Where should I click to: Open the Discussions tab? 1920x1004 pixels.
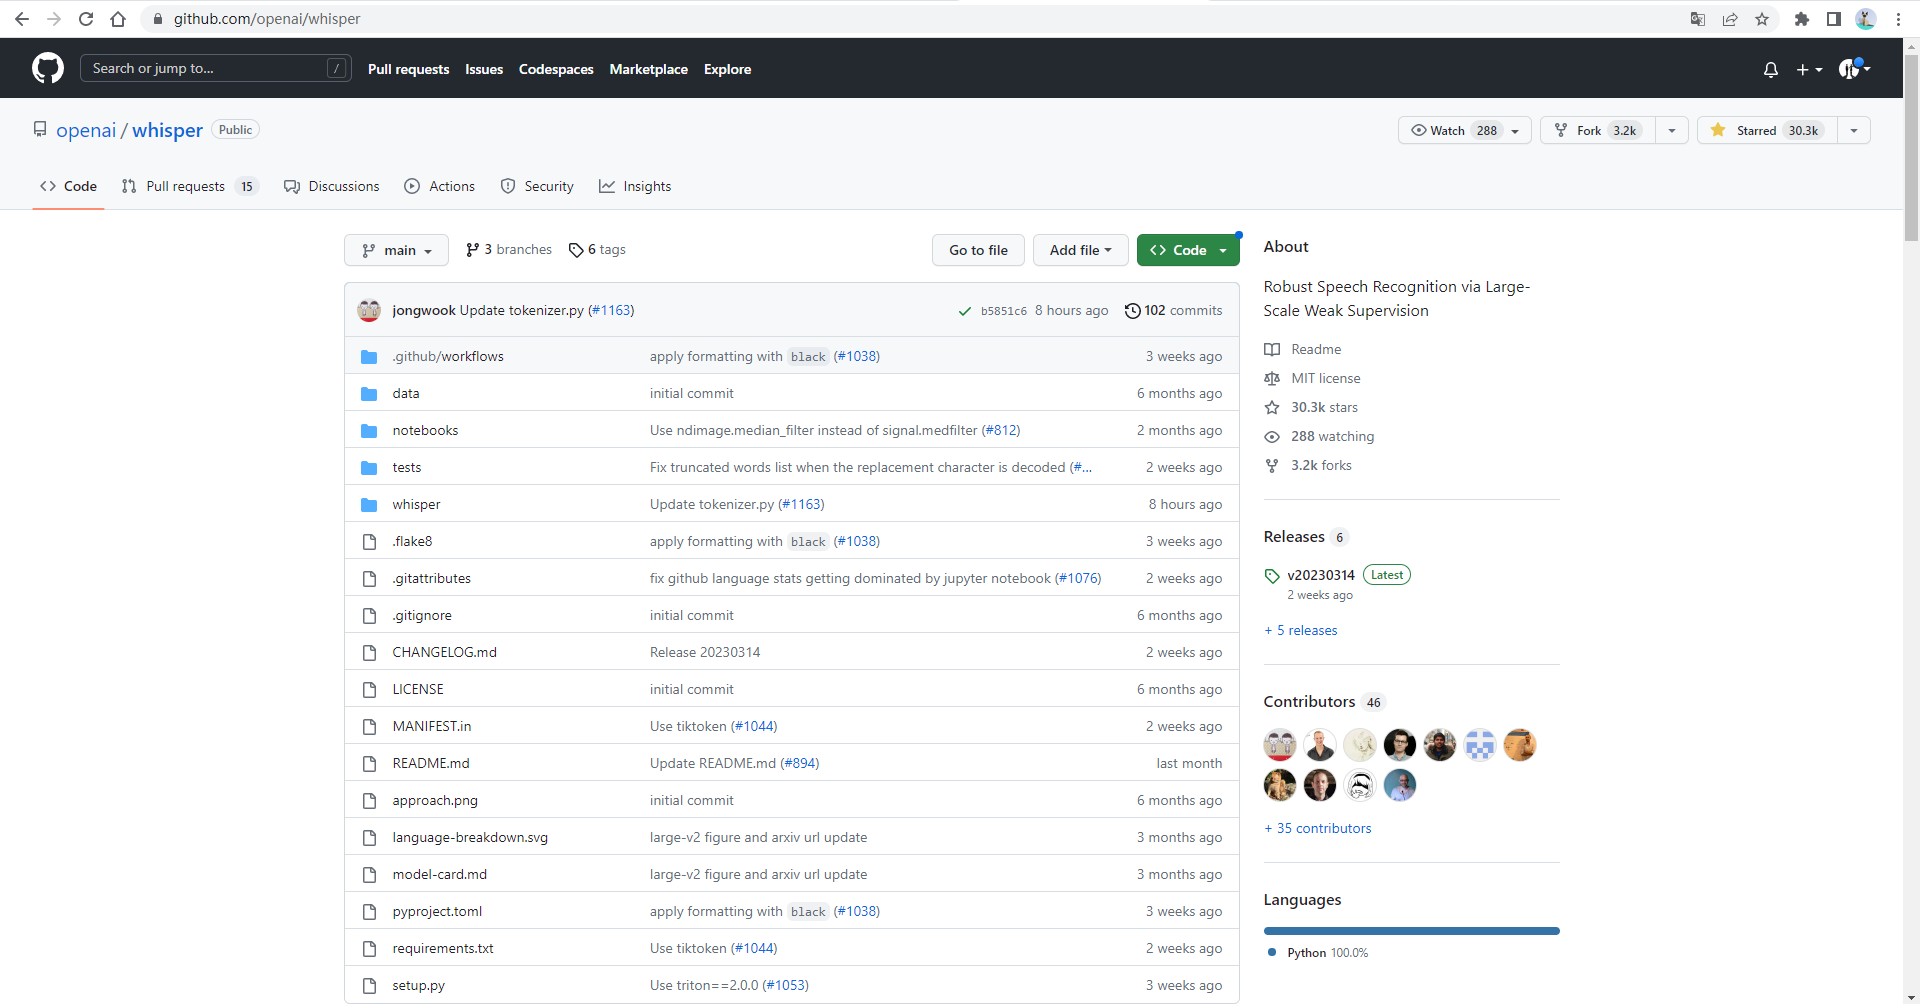[x=331, y=186]
